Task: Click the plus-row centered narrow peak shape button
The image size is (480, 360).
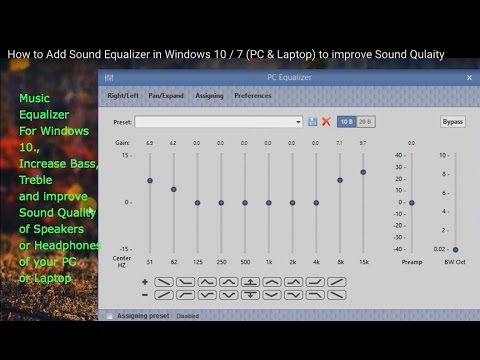Action: 229,282
